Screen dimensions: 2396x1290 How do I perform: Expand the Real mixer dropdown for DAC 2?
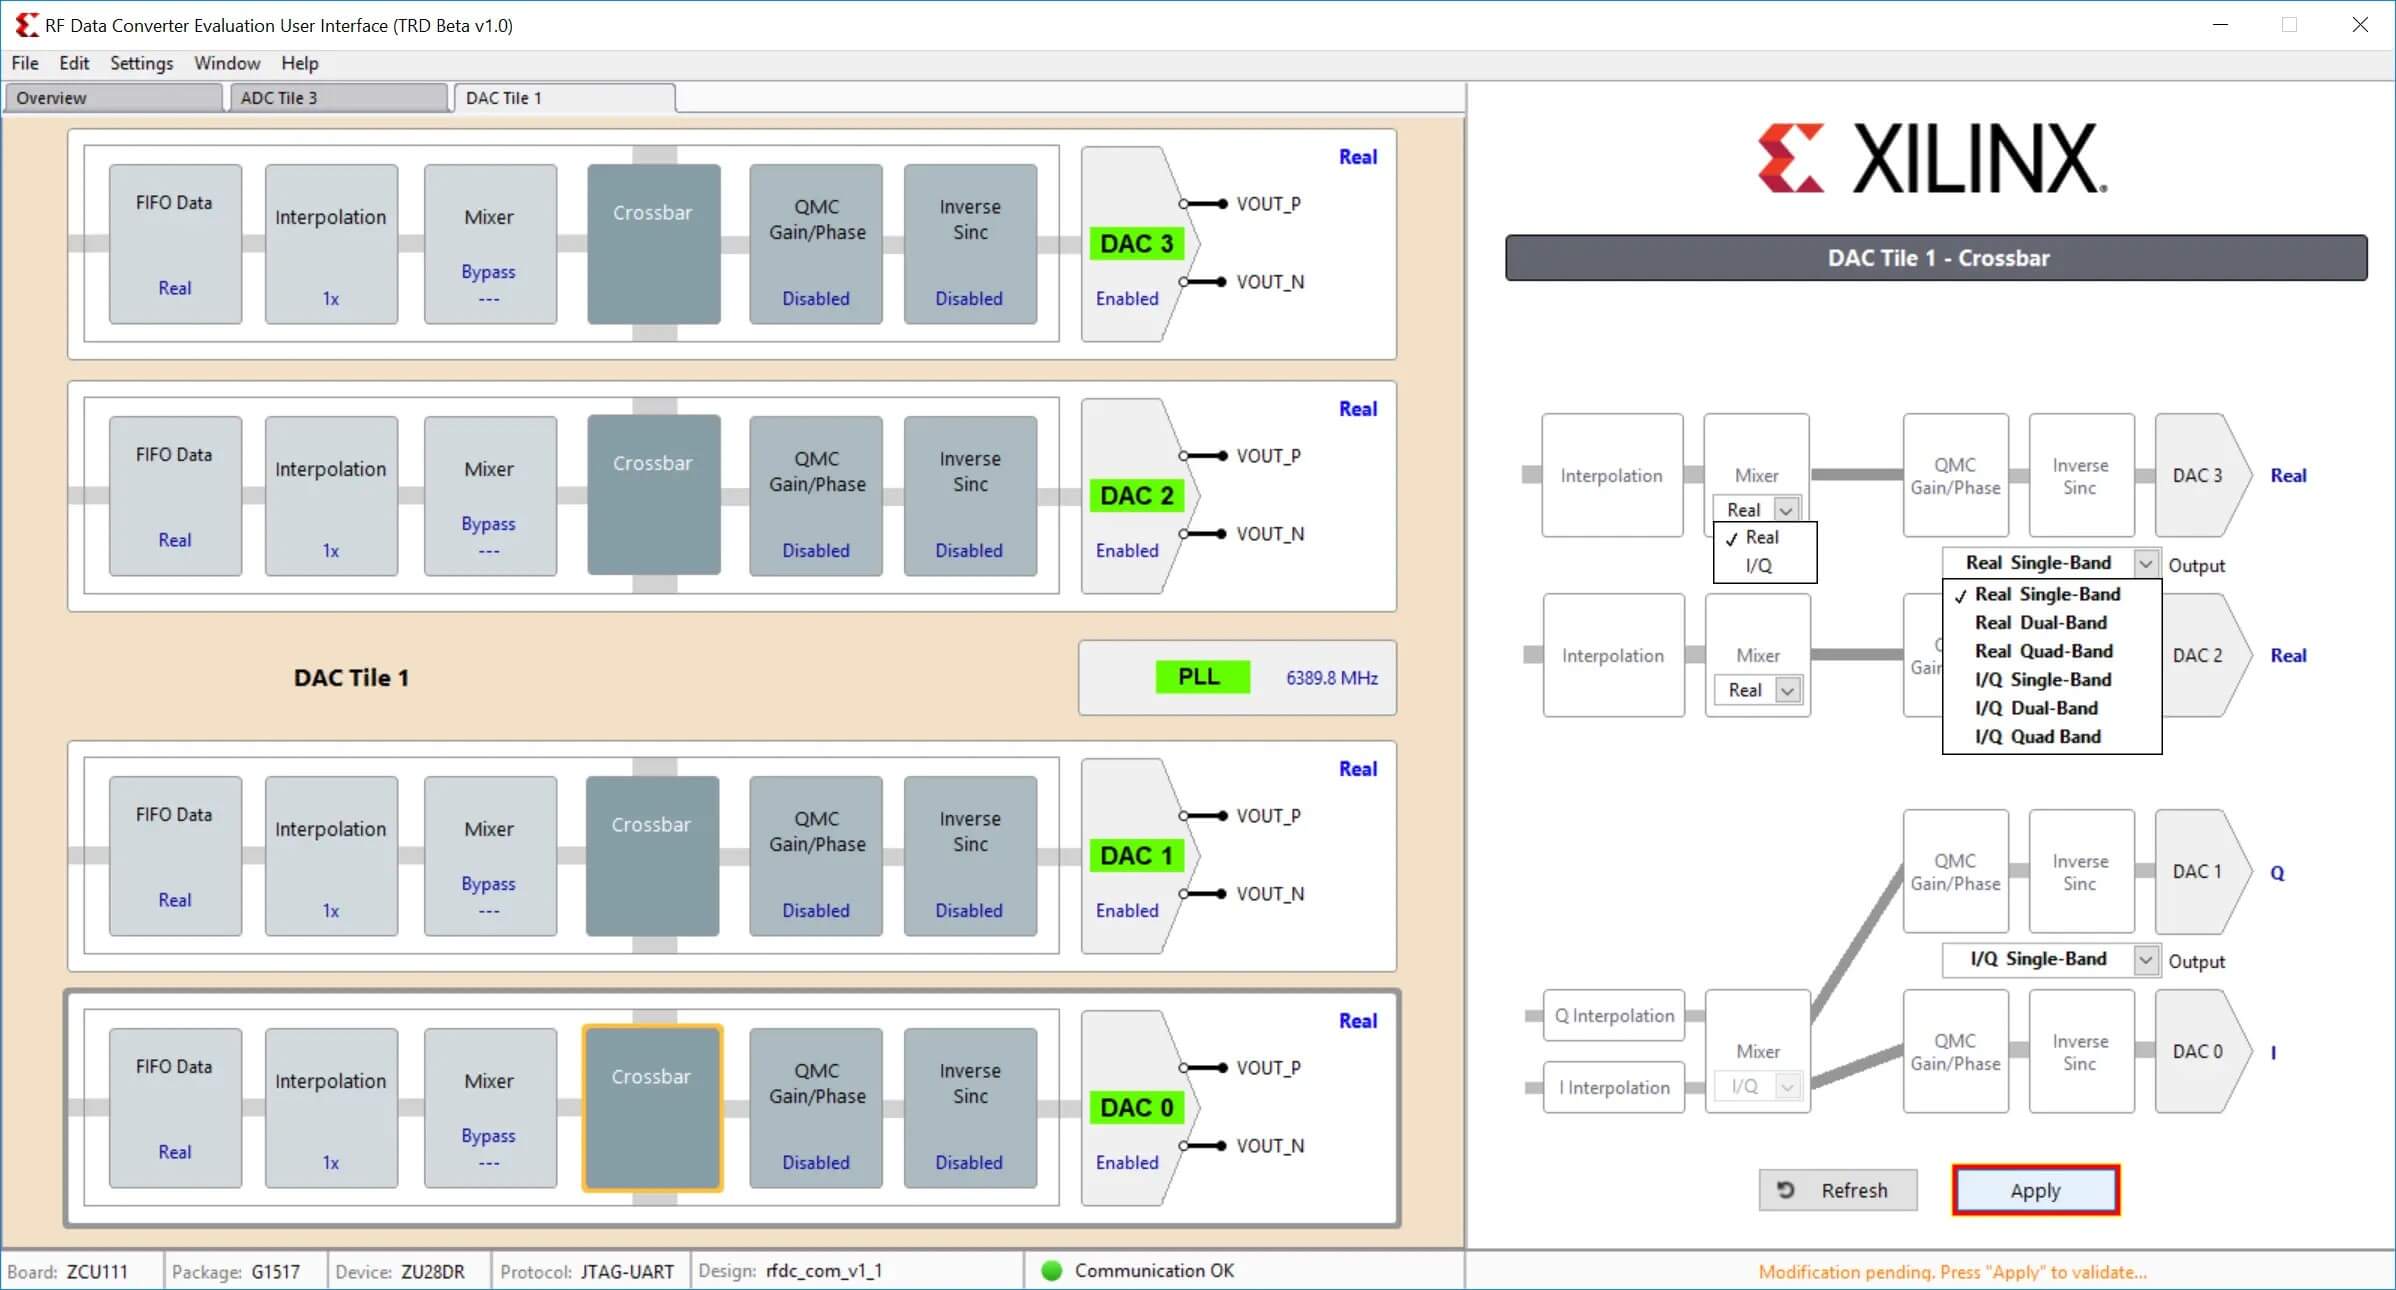[x=1787, y=690]
